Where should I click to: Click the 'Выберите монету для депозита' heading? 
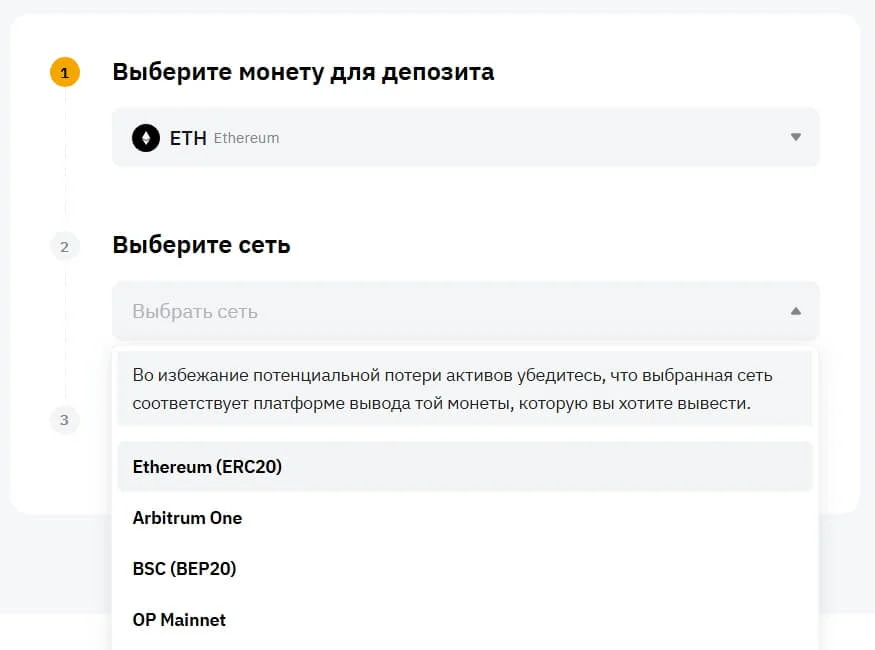pyautogui.click(x=303, y=72)
